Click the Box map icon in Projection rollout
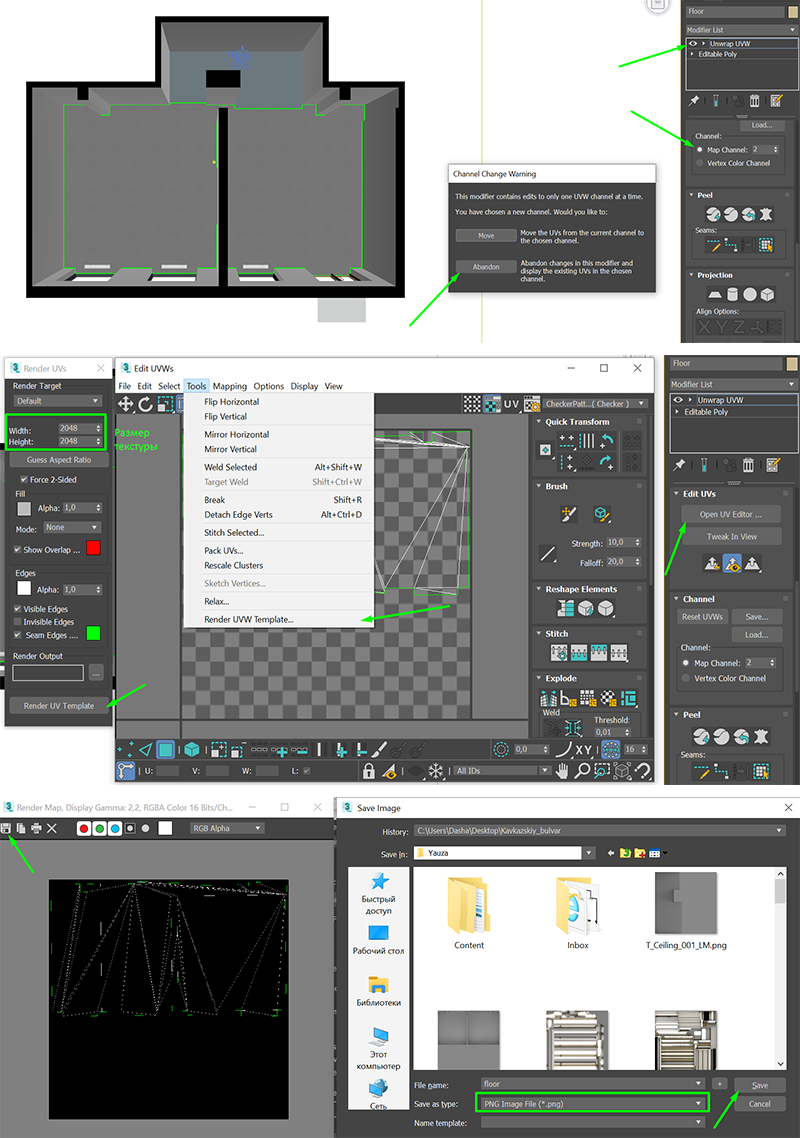This screenshot has width=800, height=1138. (x=767, y=294)
